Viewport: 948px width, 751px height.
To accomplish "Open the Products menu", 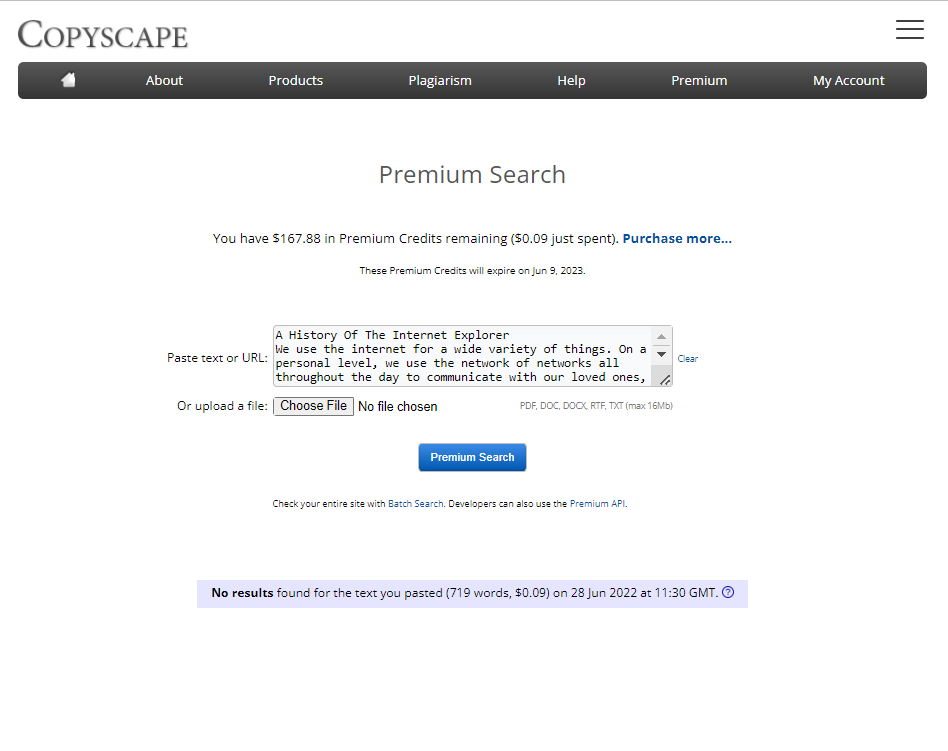I will pyautogui.click(x=296, y=80).
